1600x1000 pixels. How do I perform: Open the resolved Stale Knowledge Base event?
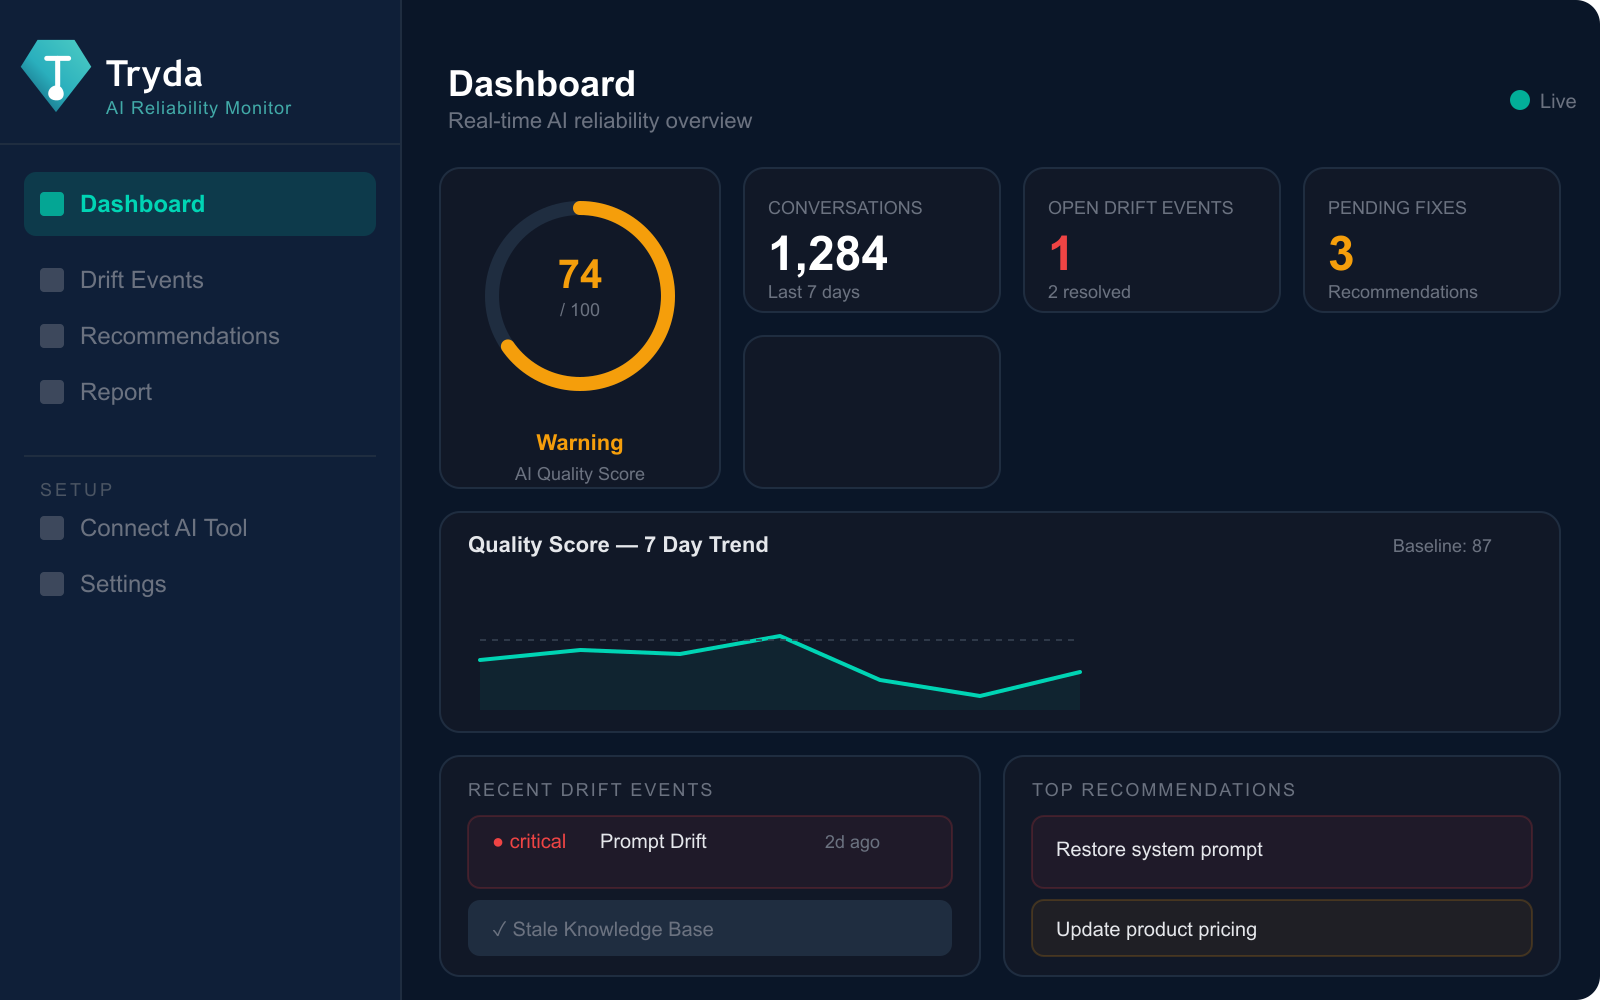710,928
